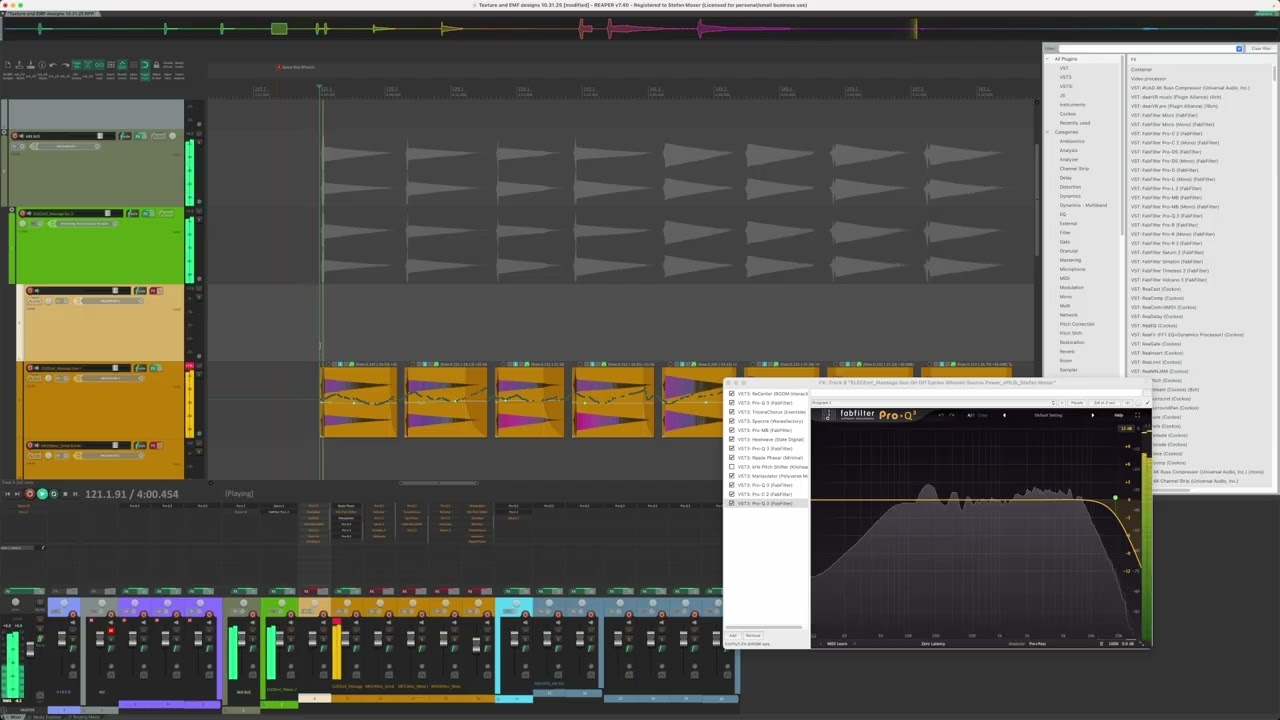Open the Param button in FX window
1280x720 pixels.
coord(1076,403)
